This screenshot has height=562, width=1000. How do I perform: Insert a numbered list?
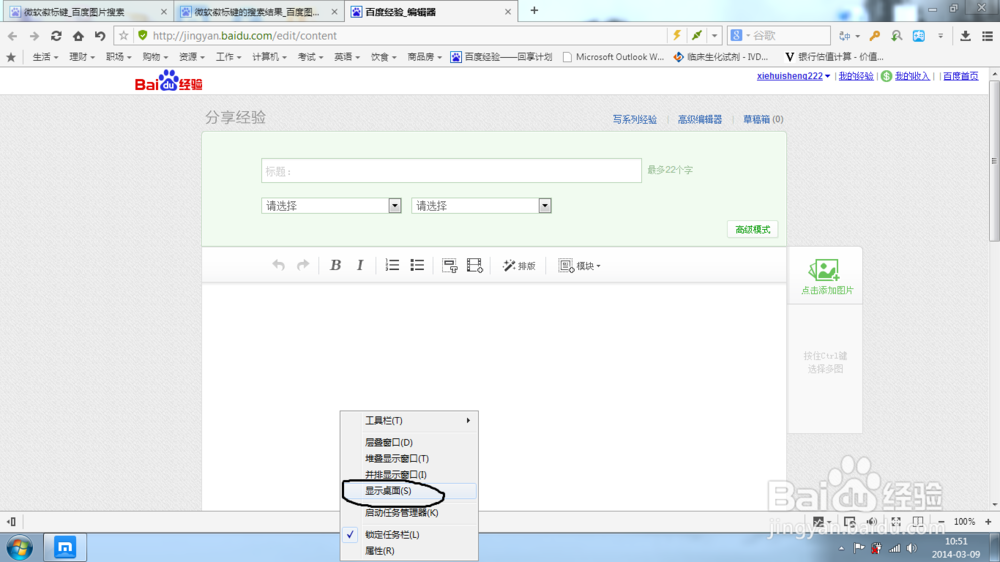(392, 265)
